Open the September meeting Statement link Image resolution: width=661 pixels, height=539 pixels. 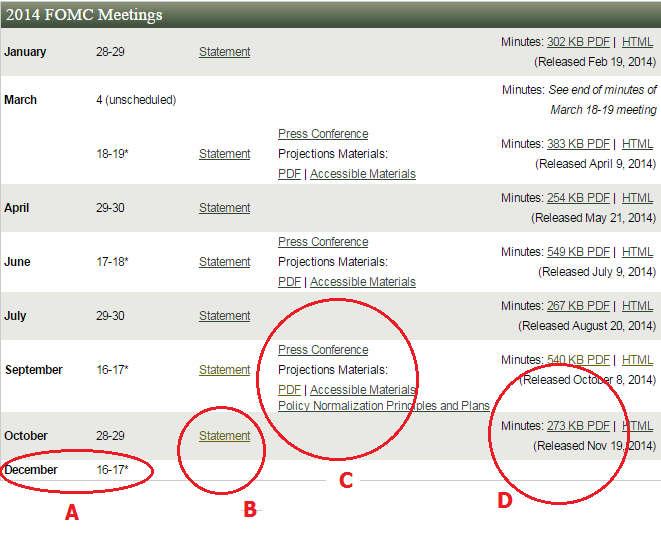click(225, 370)
